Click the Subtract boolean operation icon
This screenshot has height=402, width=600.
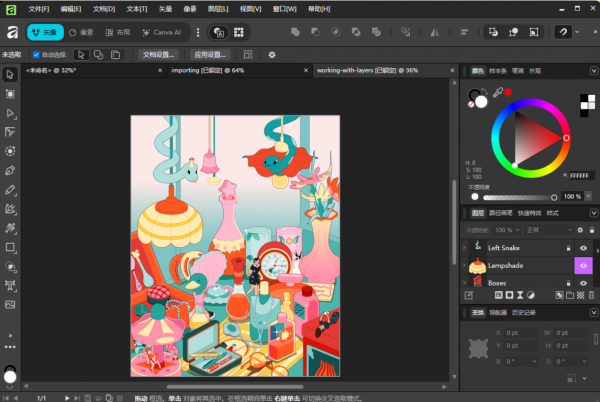(315, 32)
